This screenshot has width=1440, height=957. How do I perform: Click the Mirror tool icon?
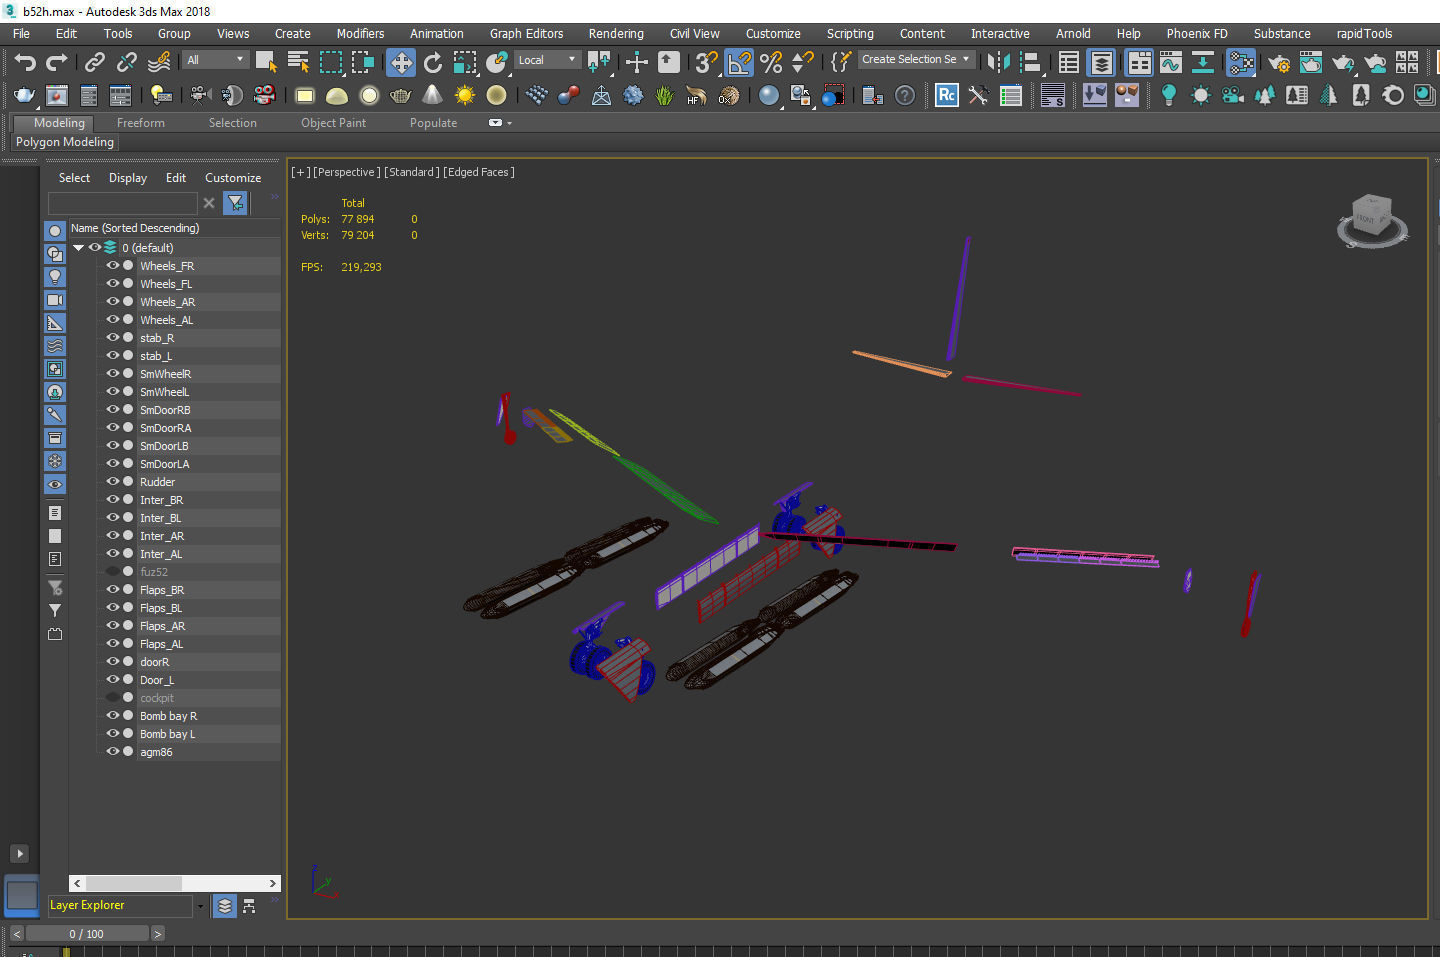point(997,62)
